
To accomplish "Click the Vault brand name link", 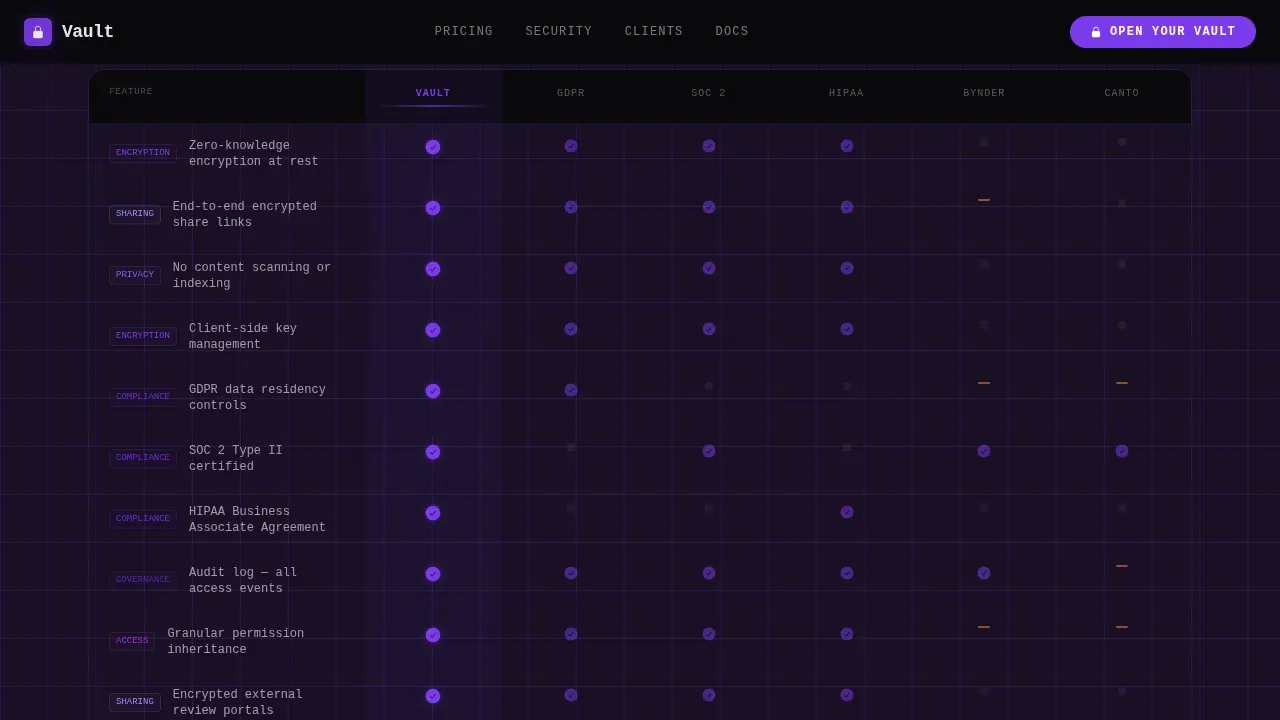I will (x=88, y=32).
